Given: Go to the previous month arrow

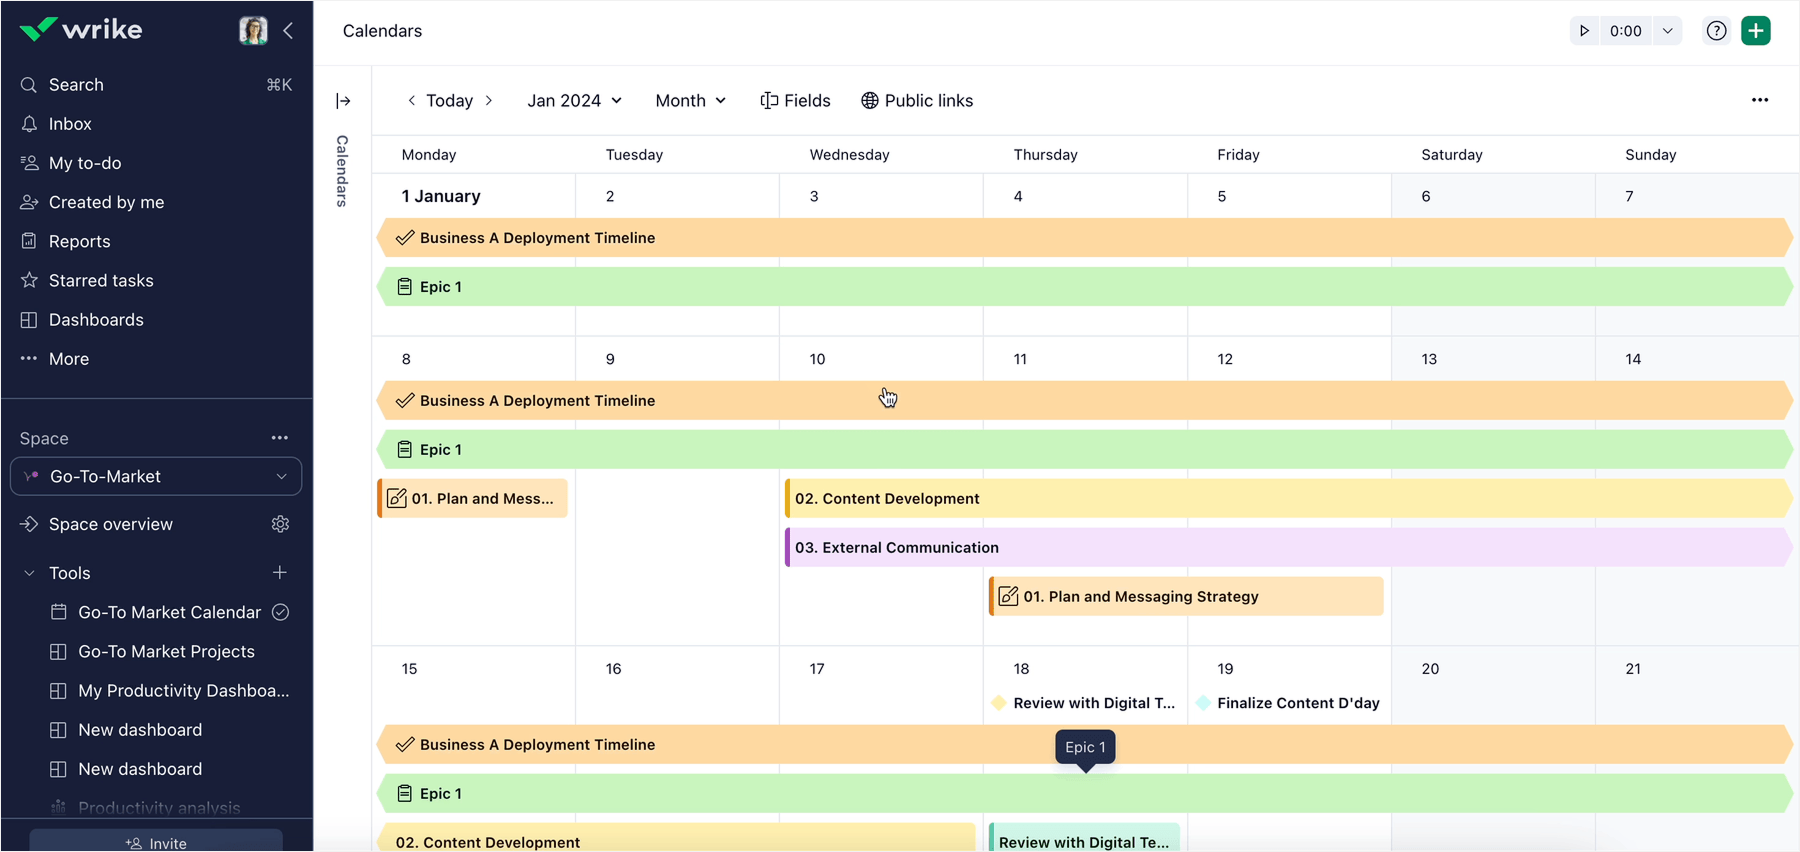Looking at the screenshot, I should [411, 101].
